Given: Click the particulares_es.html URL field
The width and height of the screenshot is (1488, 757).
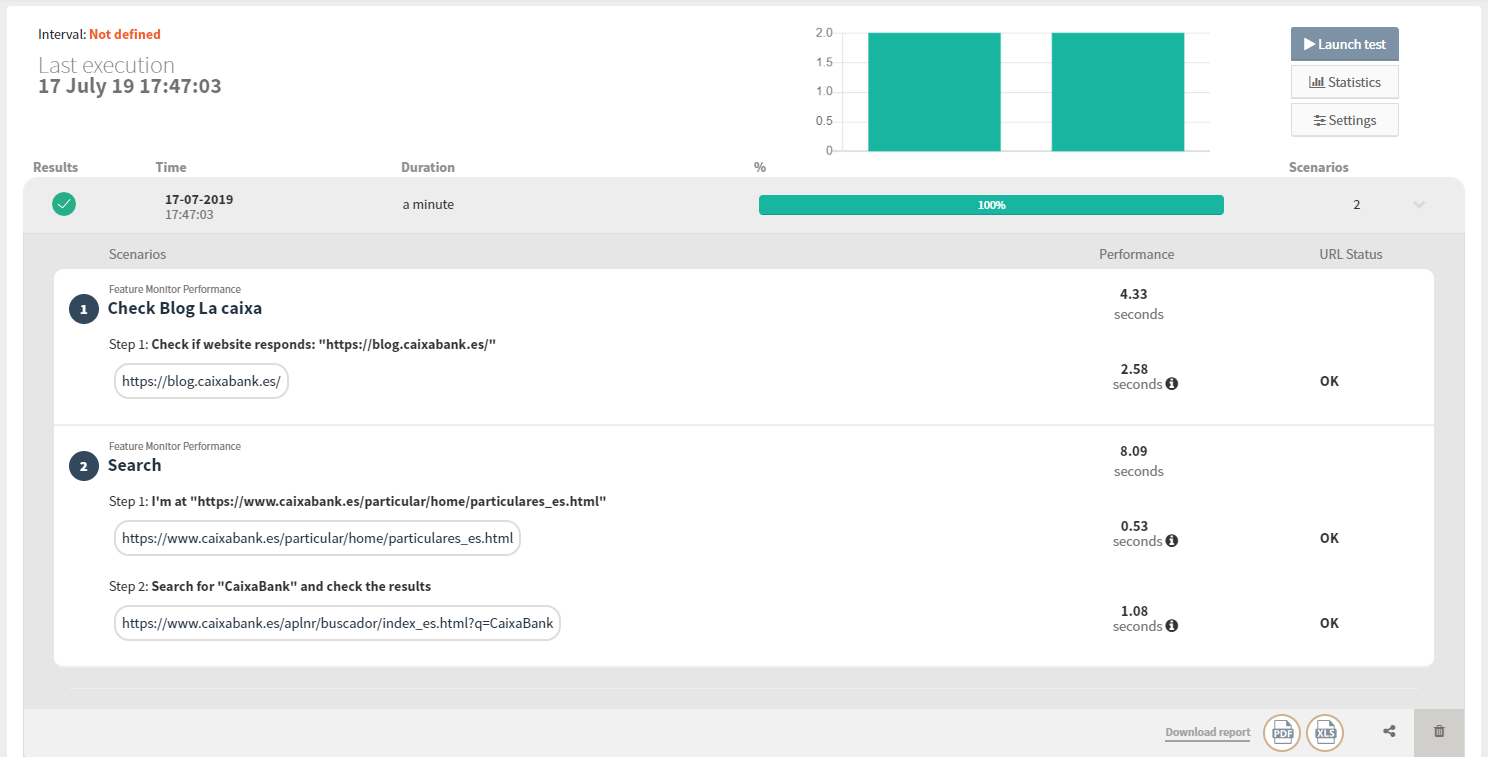Looking at the screenshot, I should point(317,538).
